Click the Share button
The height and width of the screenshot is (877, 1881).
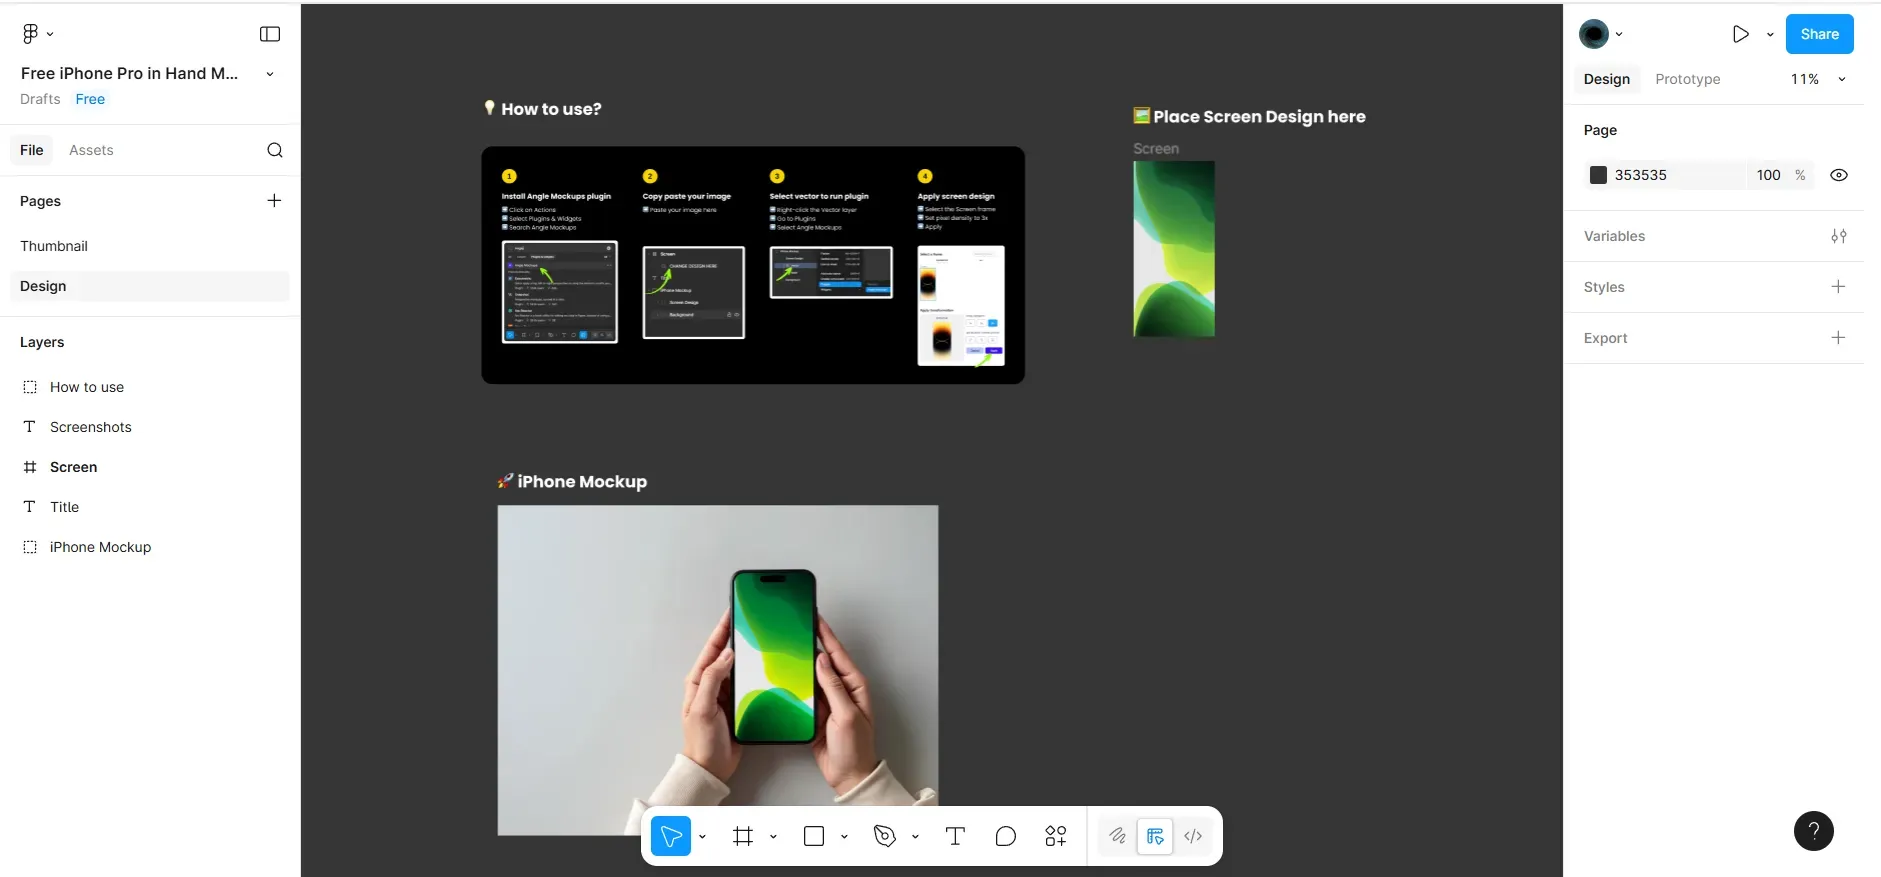[x=1820, y=34]
